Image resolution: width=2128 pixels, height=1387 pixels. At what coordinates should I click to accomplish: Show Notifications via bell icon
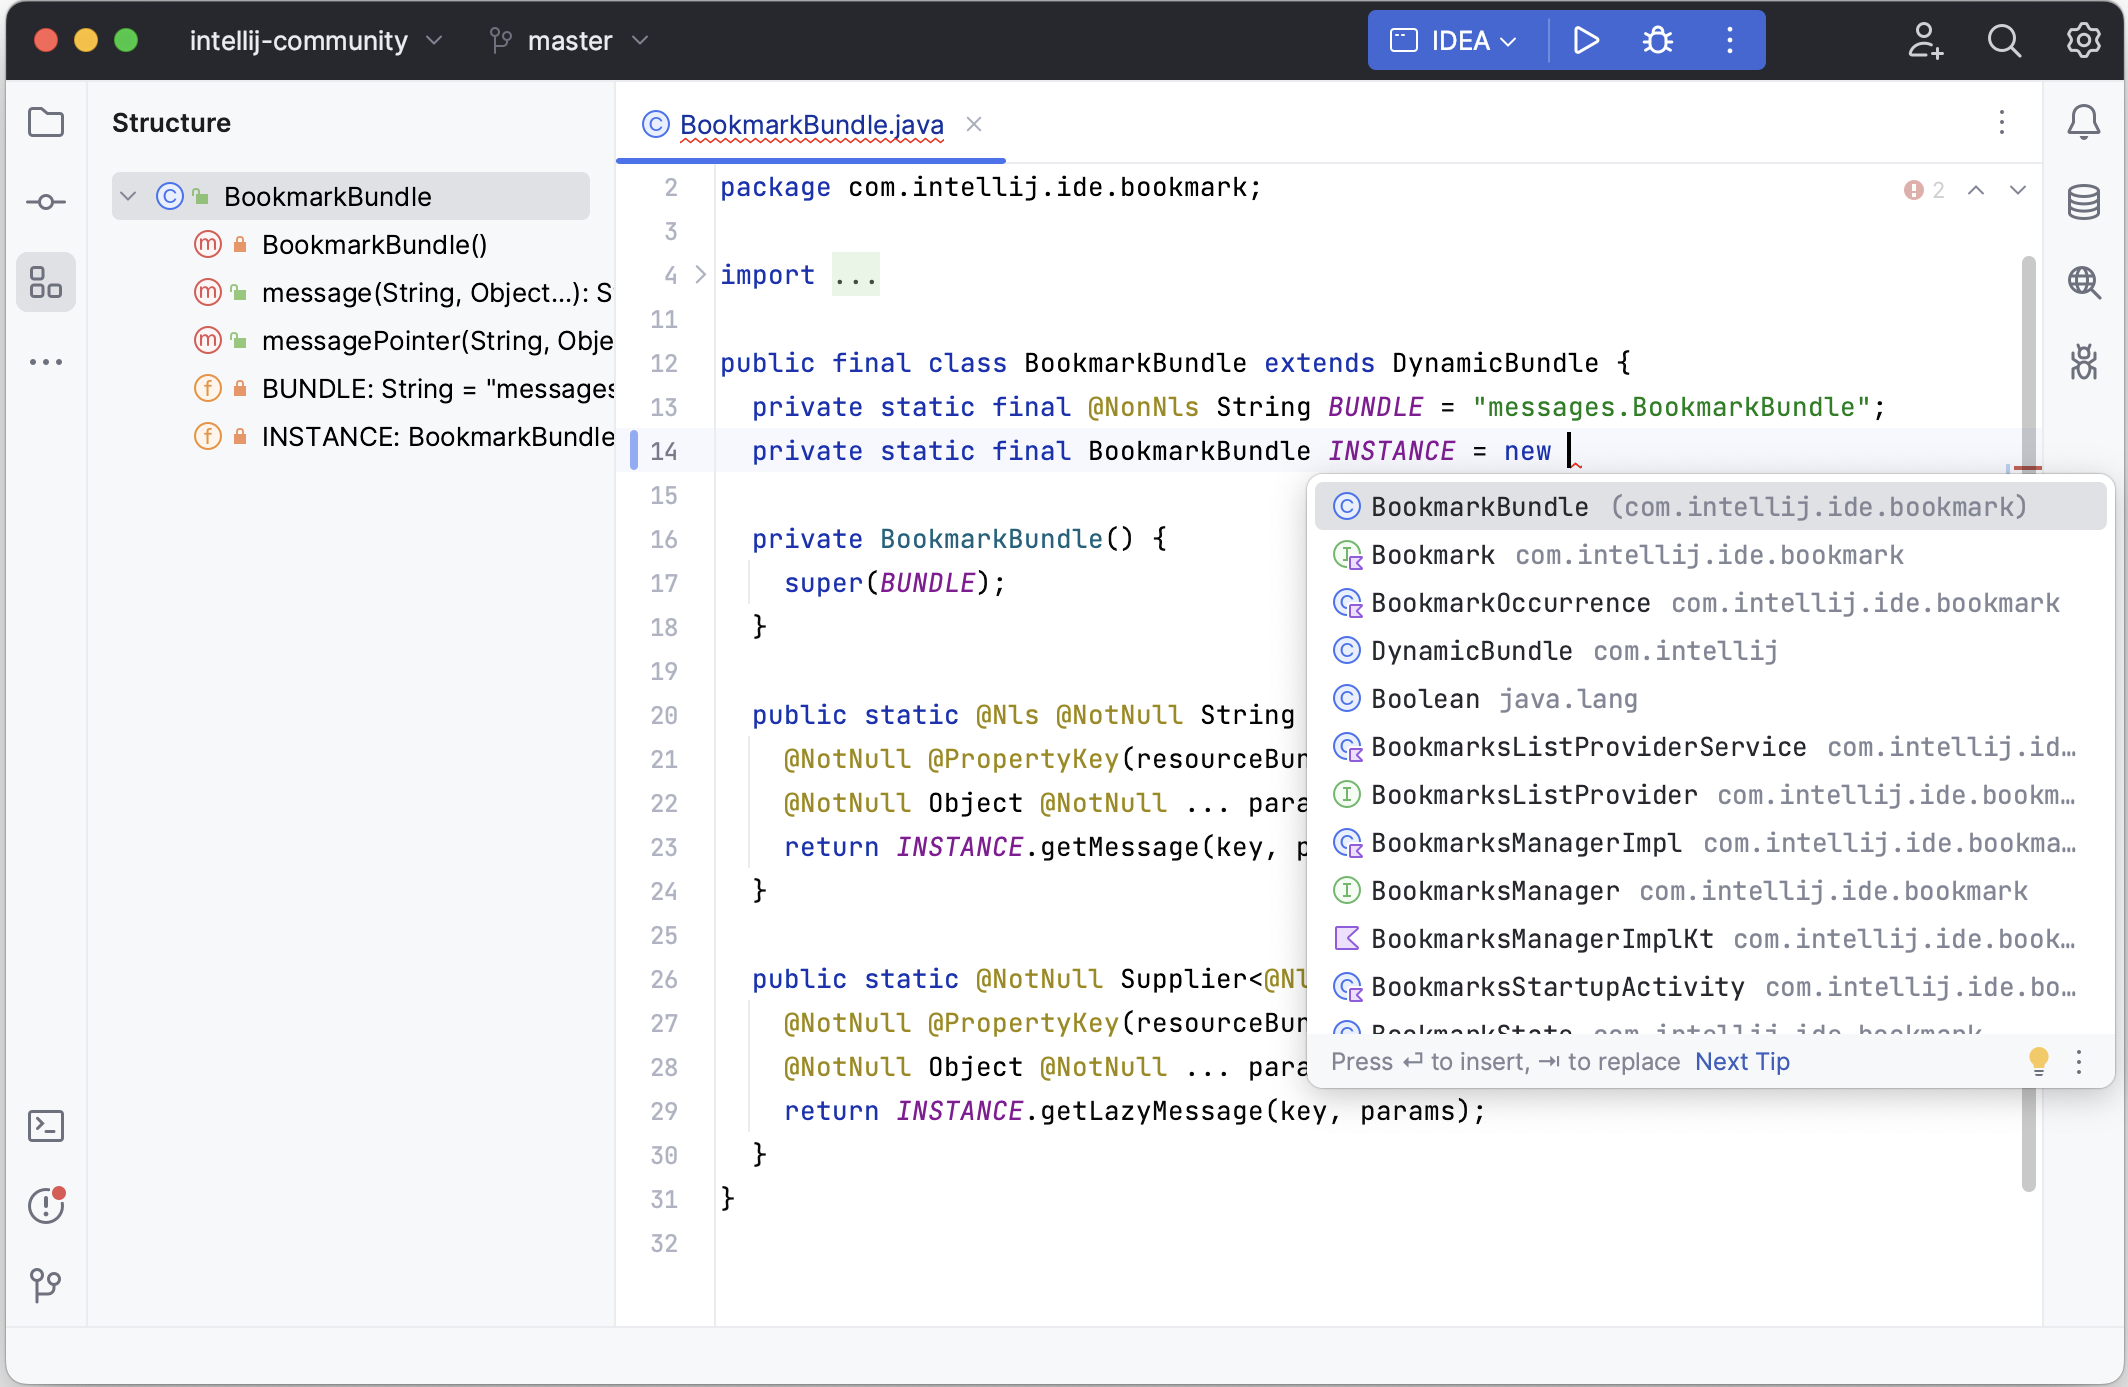click(2085, 122)
